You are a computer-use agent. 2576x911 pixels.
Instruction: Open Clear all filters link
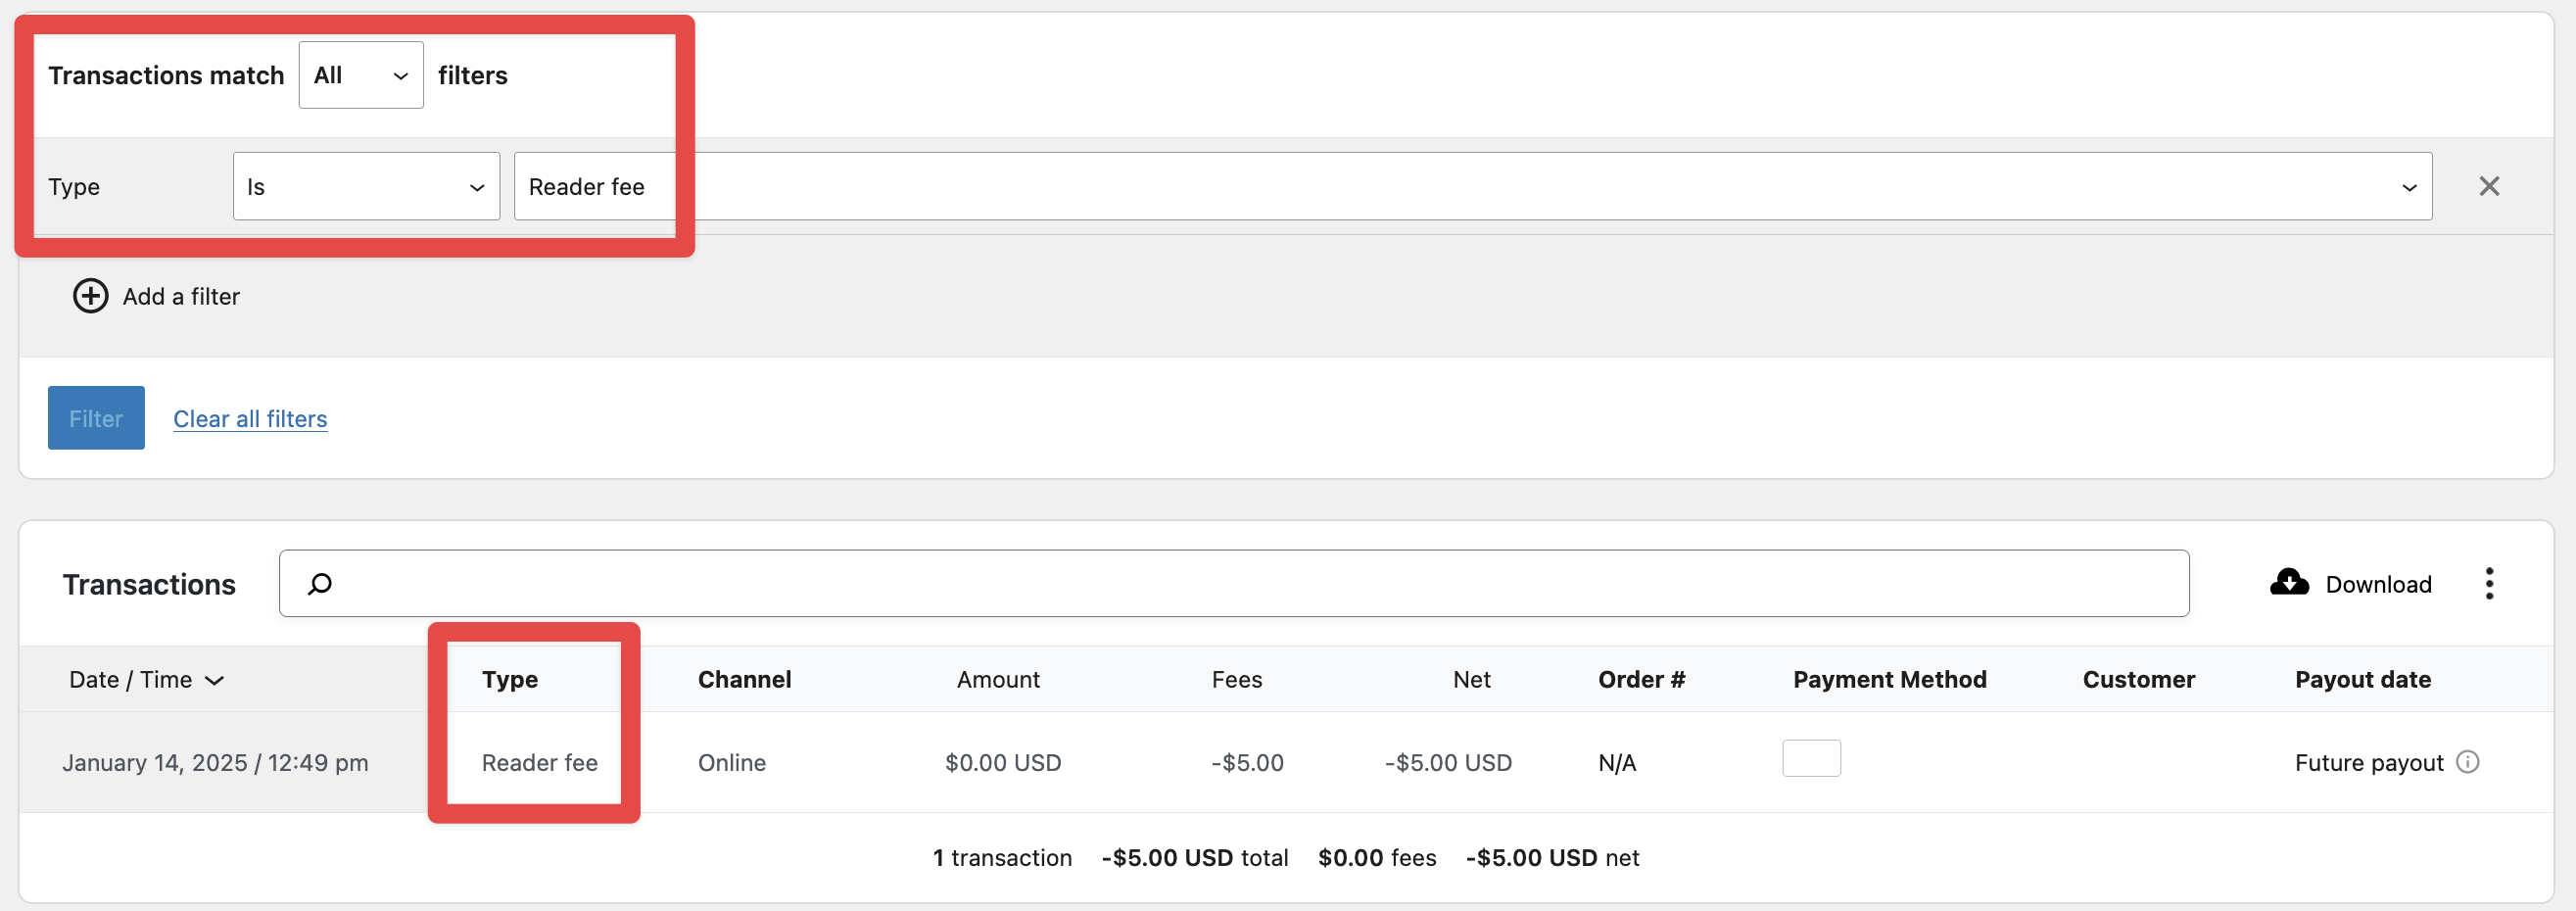(249, 418)
